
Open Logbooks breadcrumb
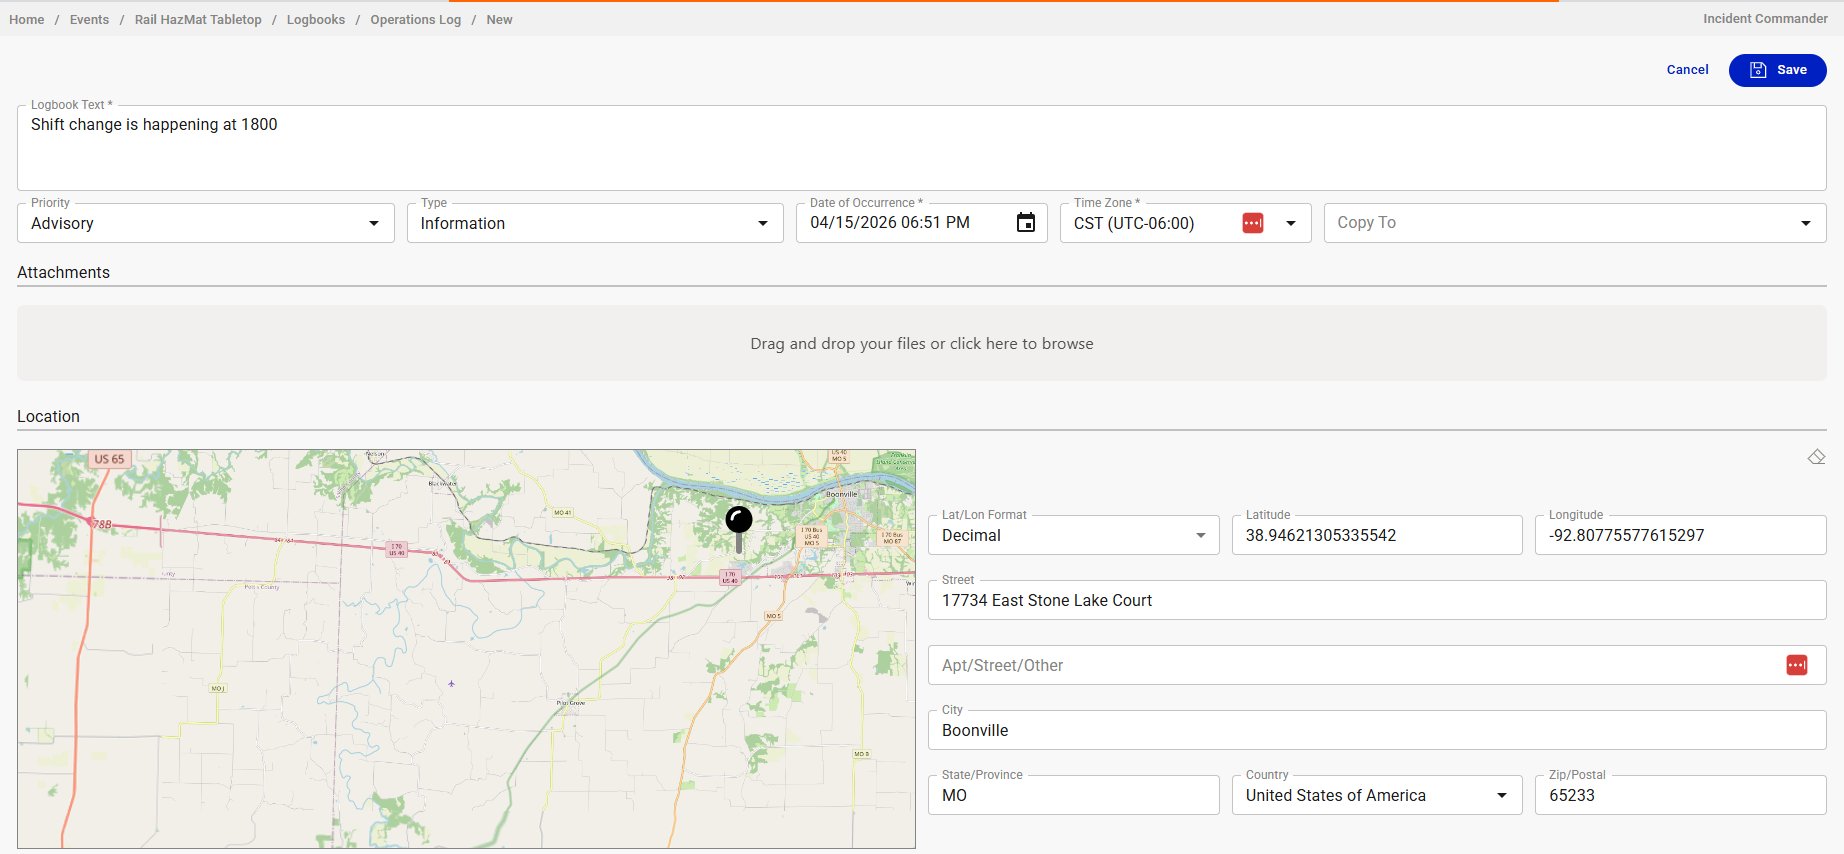[x=316, y=20]
